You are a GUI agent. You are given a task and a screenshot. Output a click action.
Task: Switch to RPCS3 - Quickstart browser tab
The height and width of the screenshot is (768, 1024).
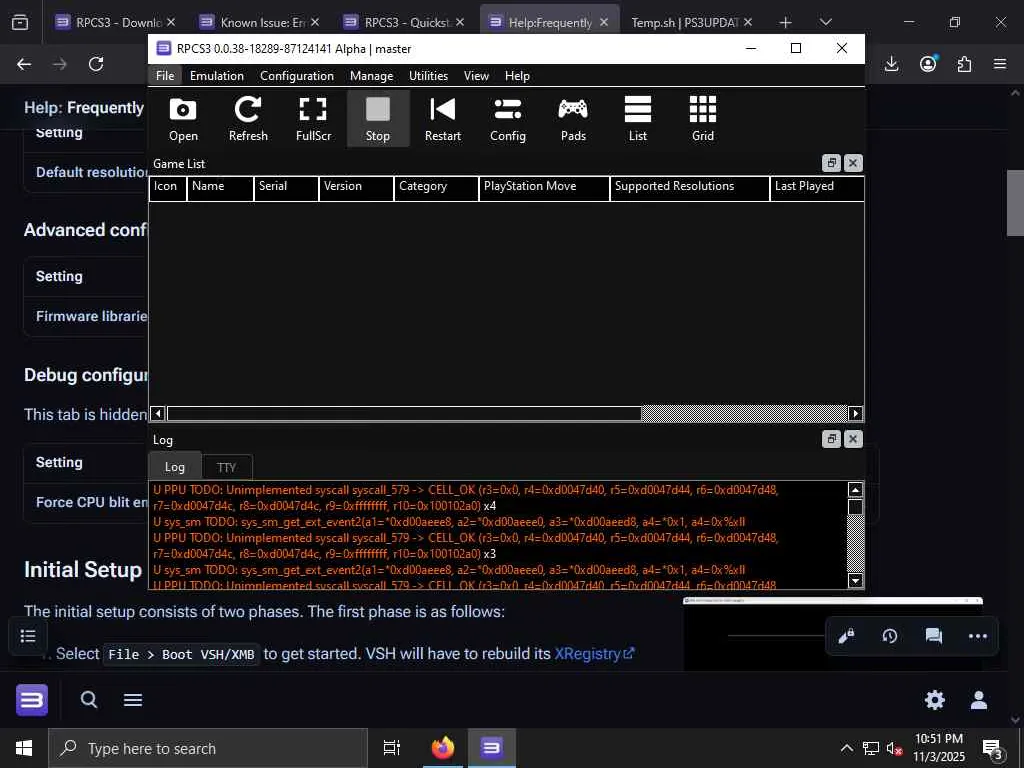point(404,22)
